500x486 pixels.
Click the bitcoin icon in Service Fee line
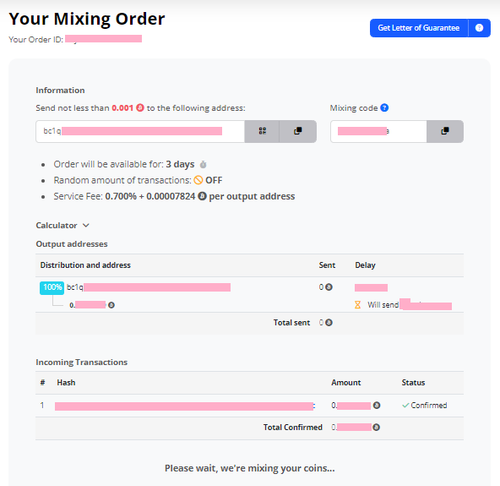coord(202,196)
